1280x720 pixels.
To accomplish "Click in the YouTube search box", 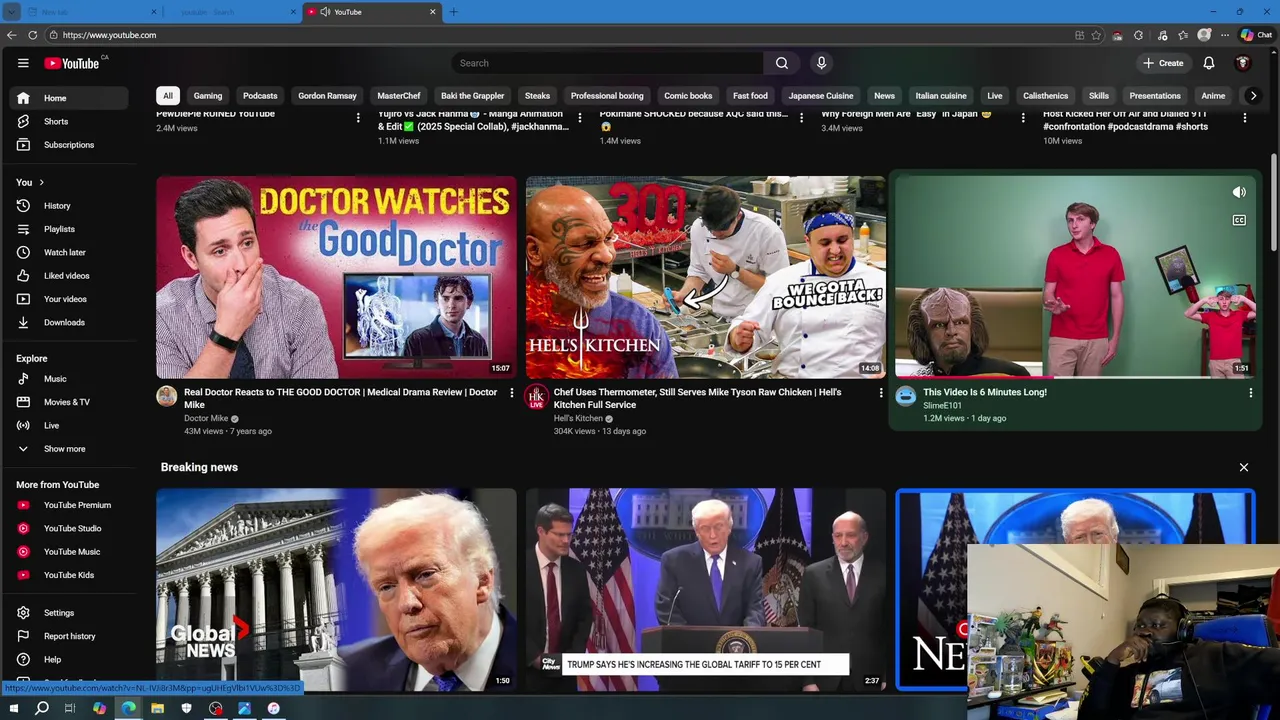I will [x=607, y=63].
